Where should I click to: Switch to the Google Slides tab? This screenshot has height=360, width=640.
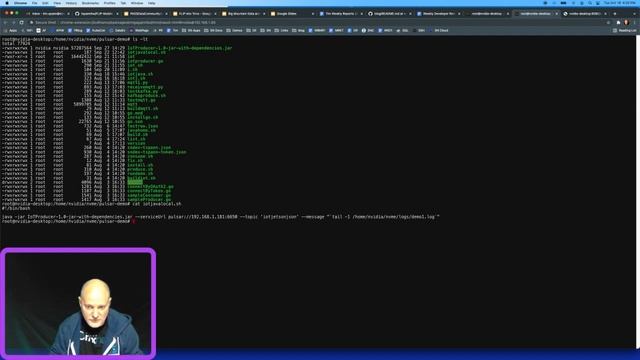click(x=292, y=13)
